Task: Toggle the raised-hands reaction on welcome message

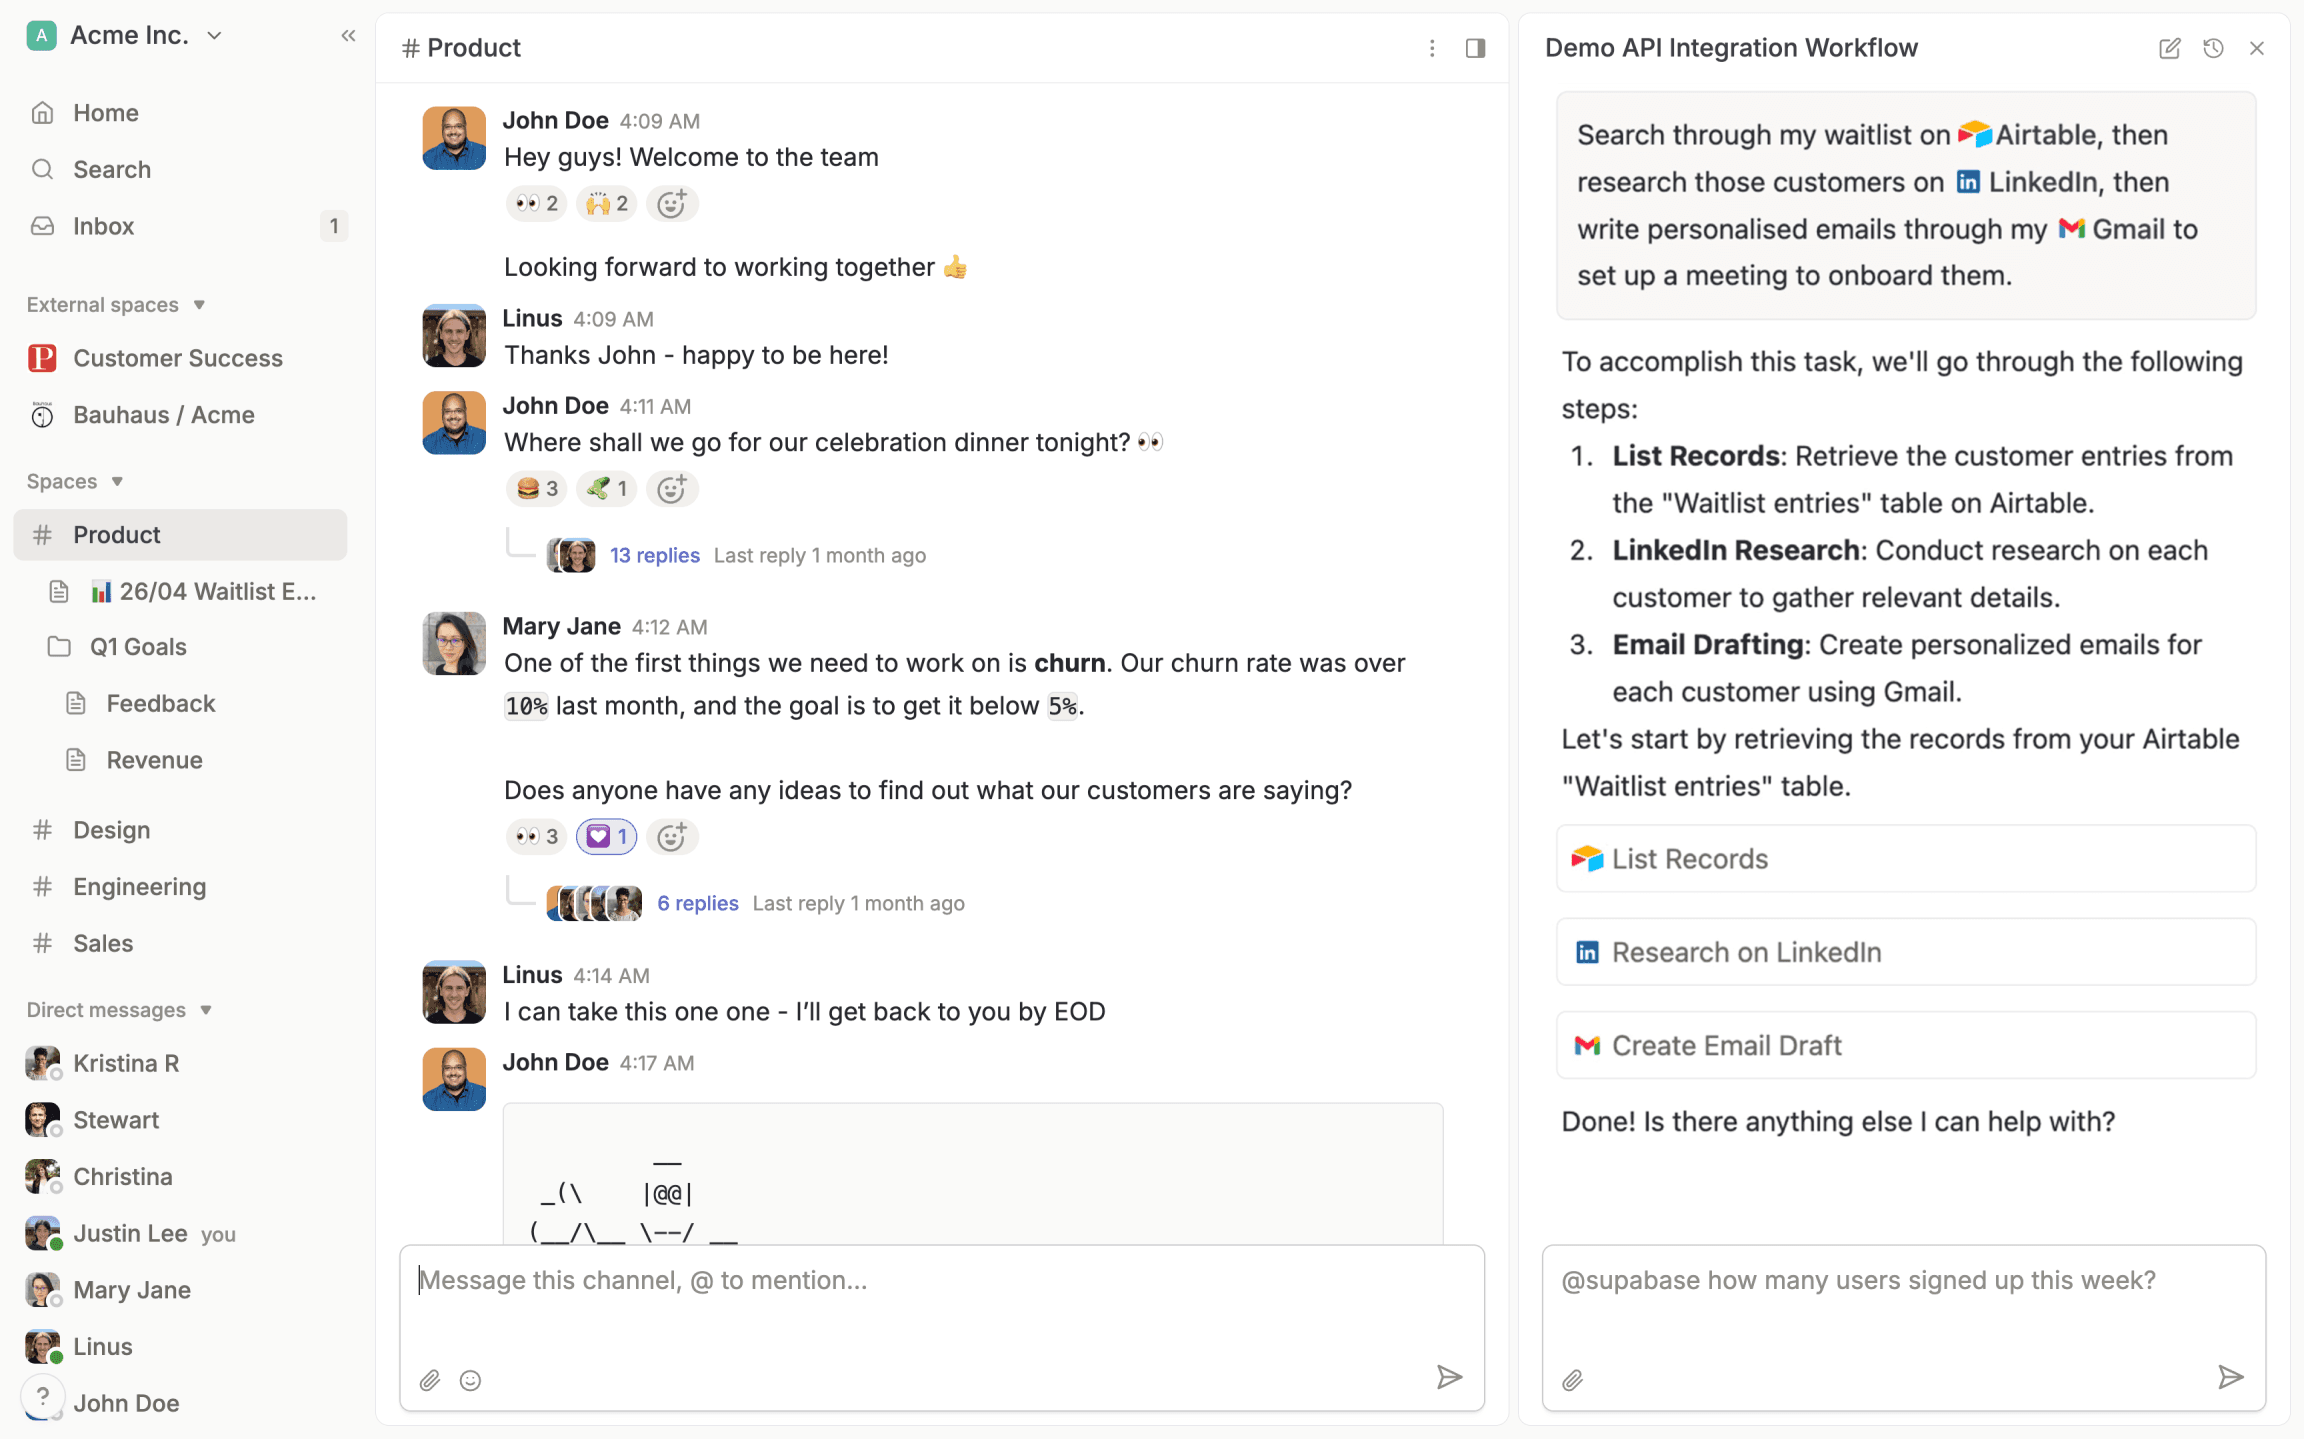Action: point(607,204)
